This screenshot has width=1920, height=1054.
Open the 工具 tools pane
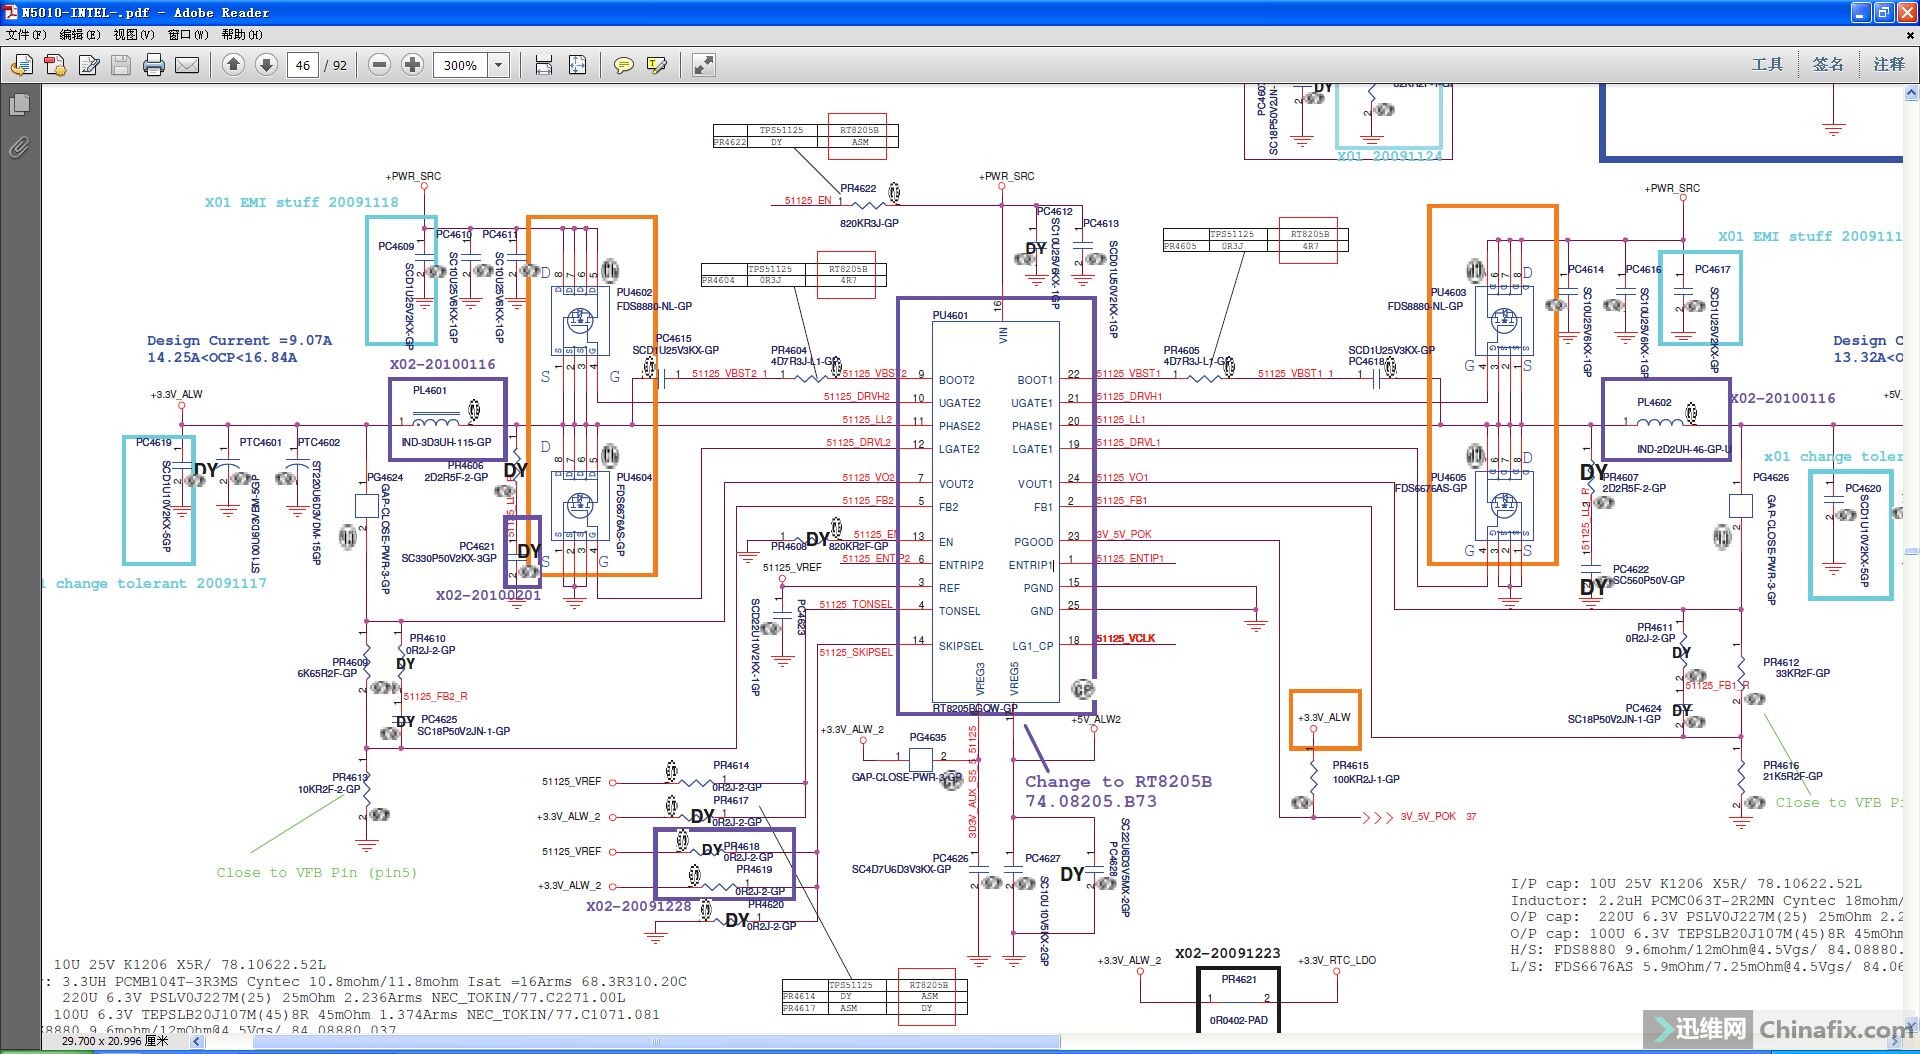tap(1767, 64)
